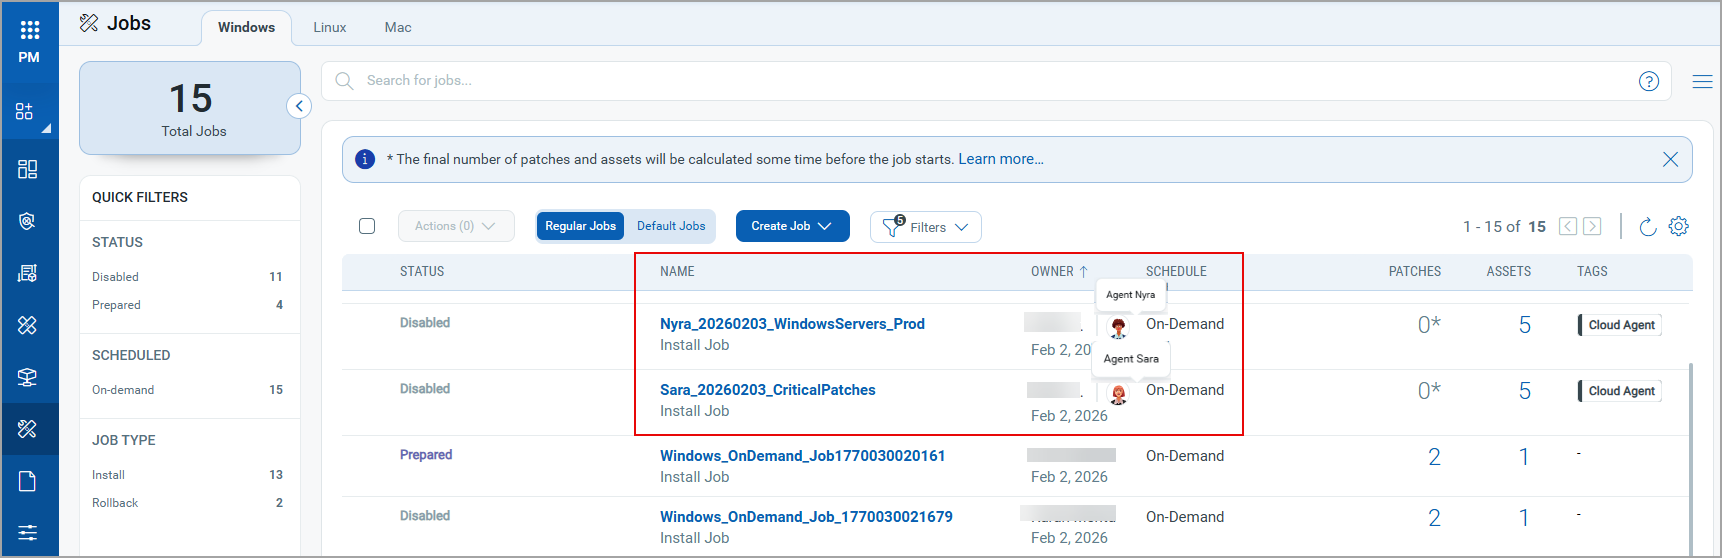The width and height of the screenshot is (1722, 558).
Task: Click the Agent Sara avatar icon
Action: (1119, 395)
